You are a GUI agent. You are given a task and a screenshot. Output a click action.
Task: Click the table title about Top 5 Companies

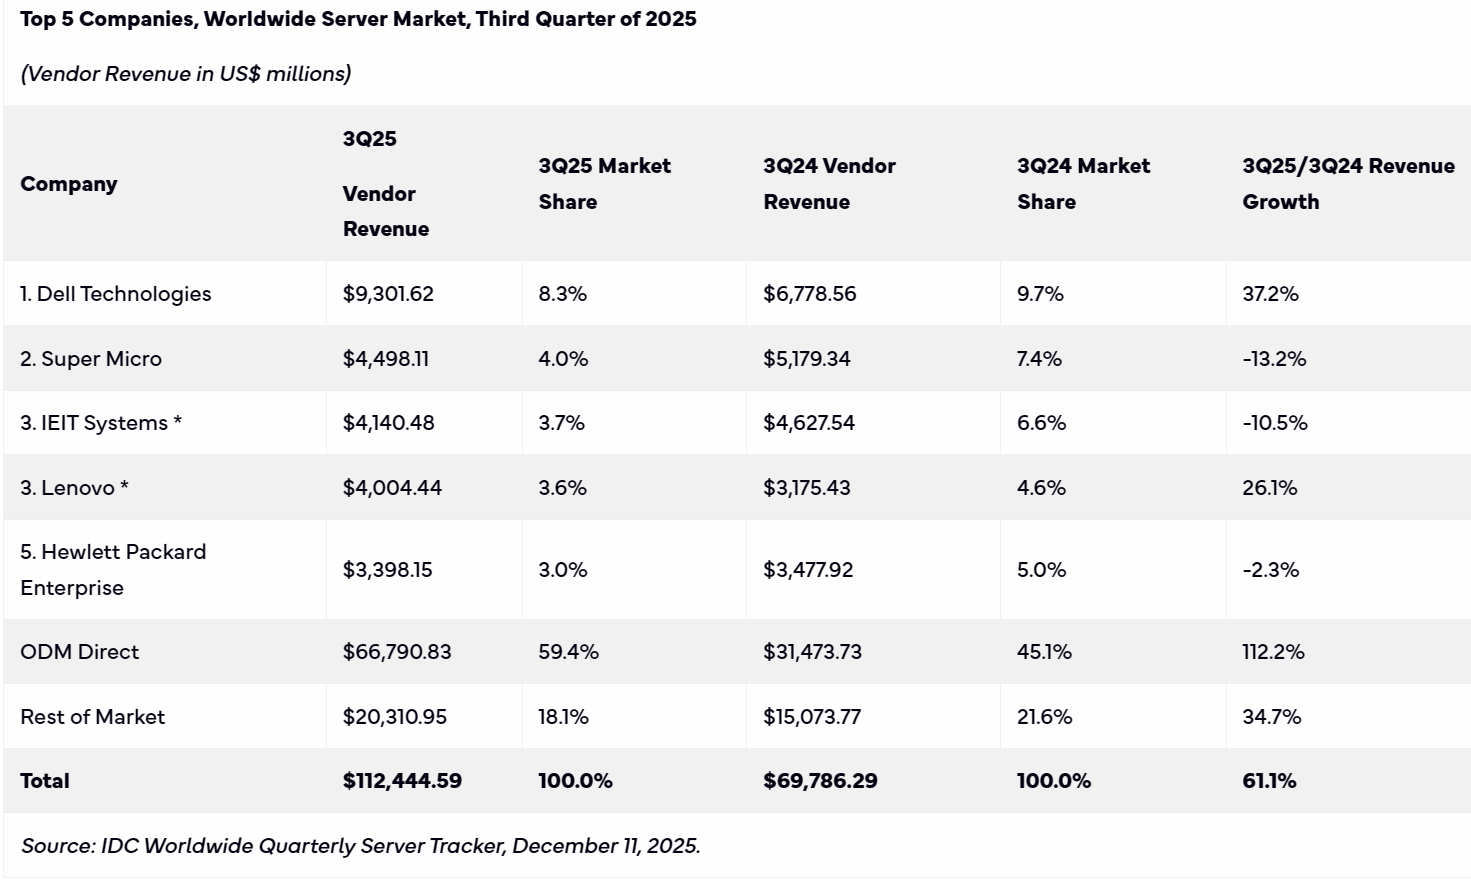pyautogui.click(x=358, y=19)
